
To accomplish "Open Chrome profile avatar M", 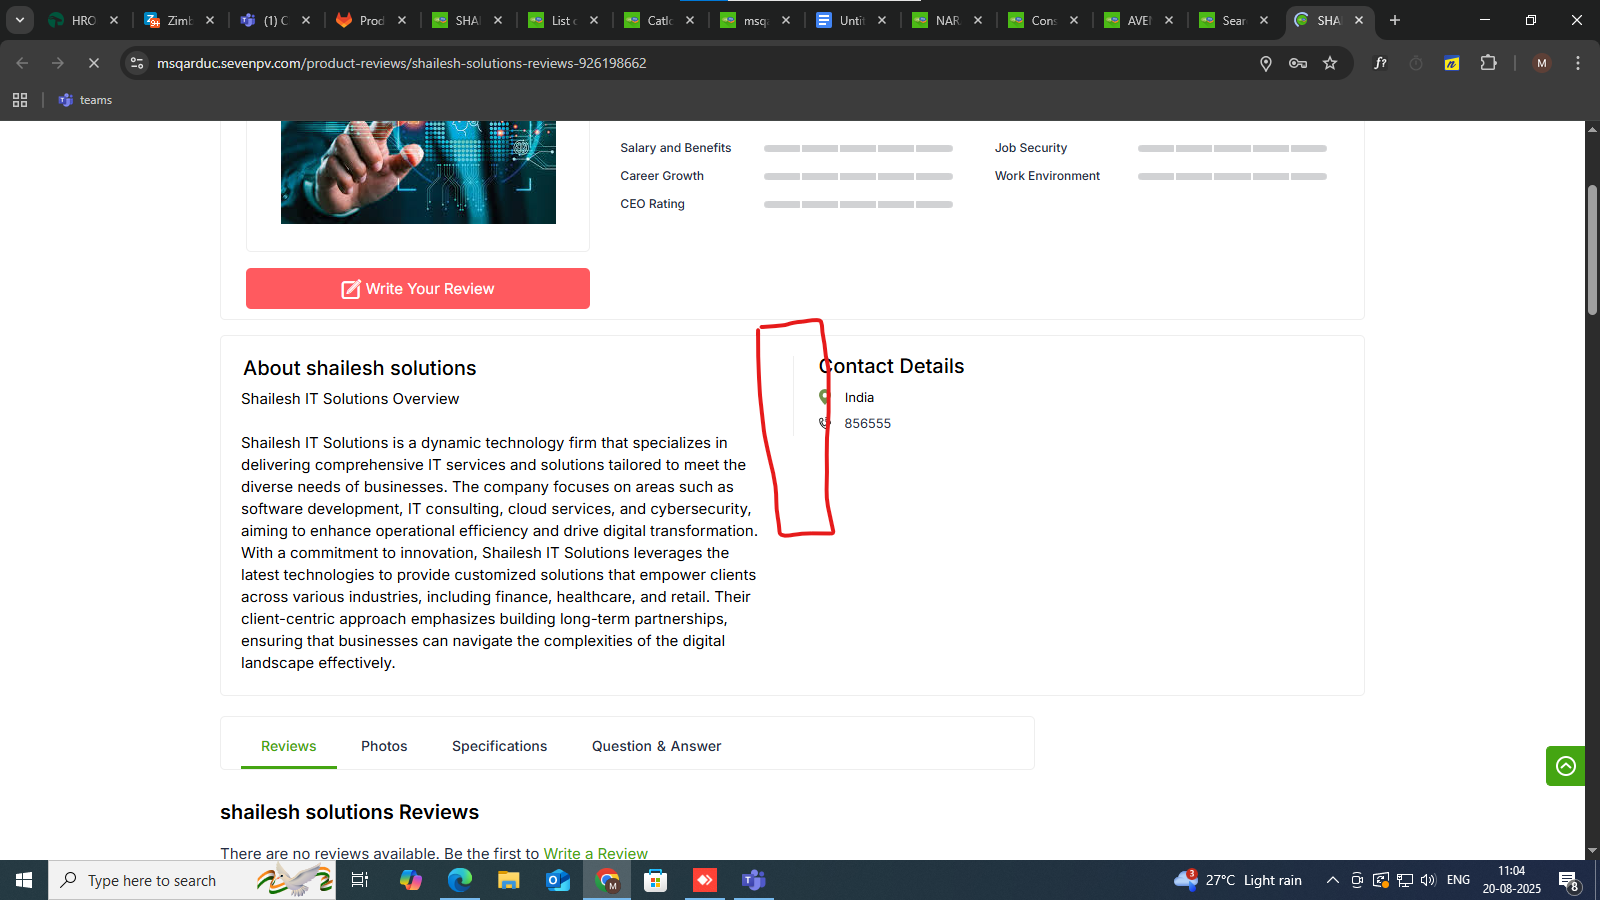I will pos(1542,63).
